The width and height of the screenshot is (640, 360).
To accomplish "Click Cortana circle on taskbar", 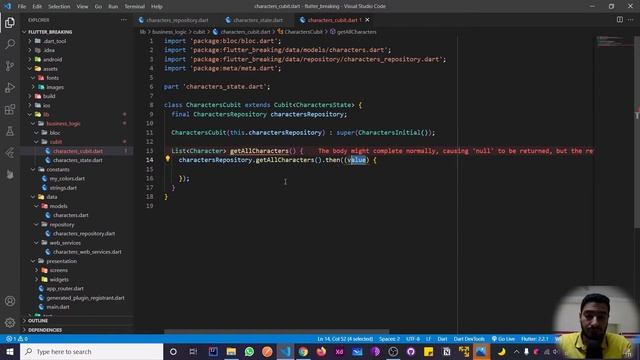I will [x=173, y=351].
